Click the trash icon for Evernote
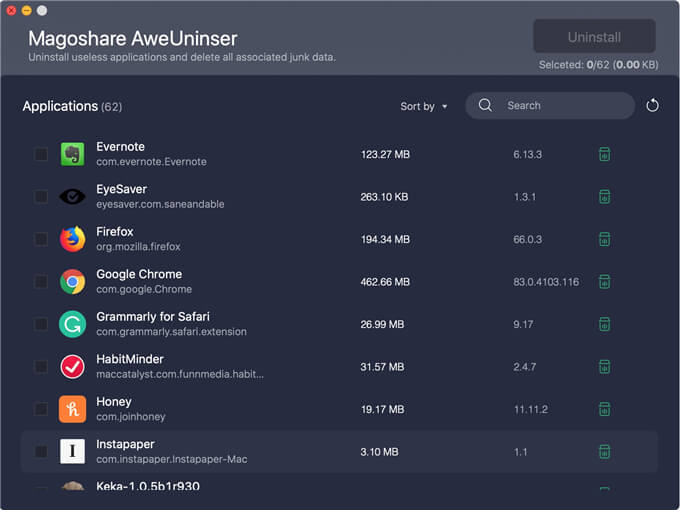680x510 pixels. 605,154
